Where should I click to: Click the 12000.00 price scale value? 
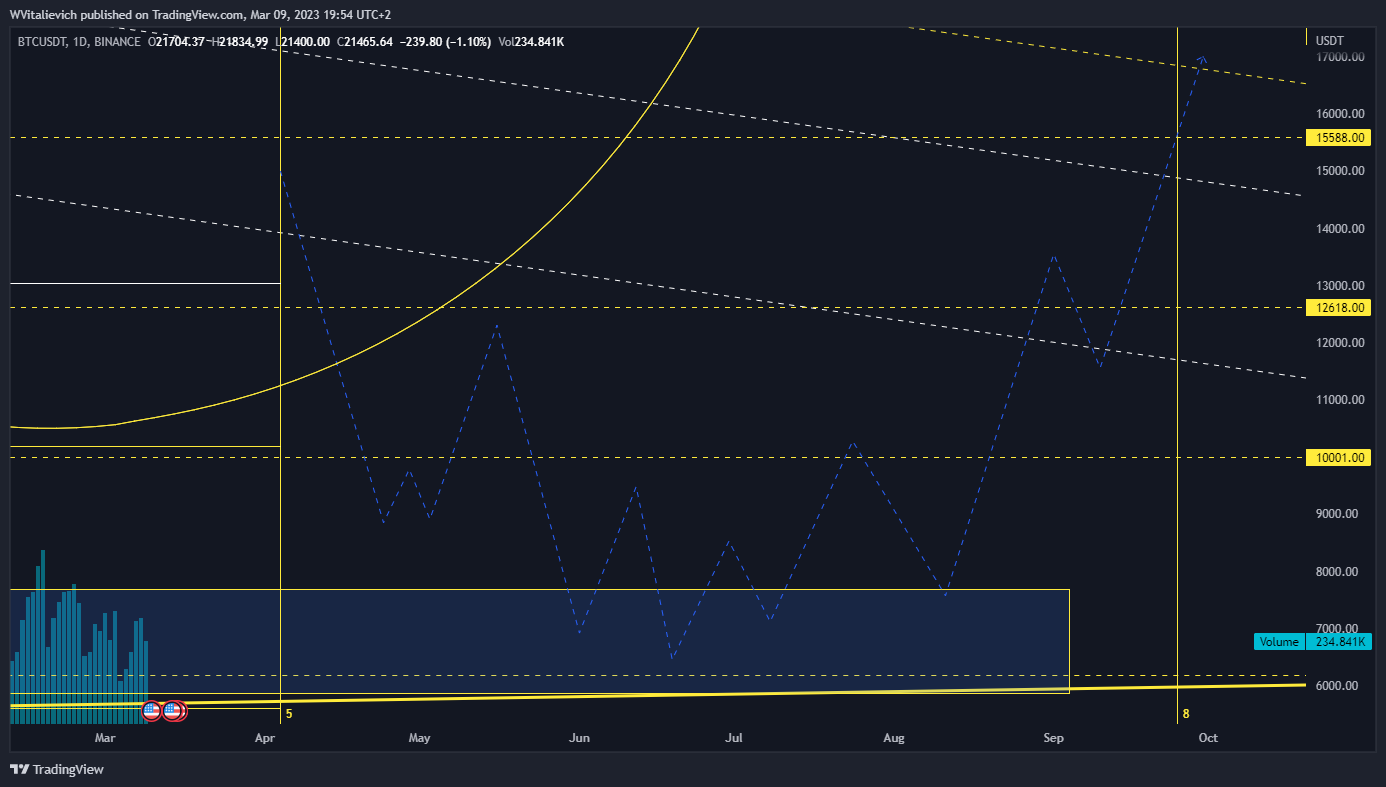tap(1340, 343)
